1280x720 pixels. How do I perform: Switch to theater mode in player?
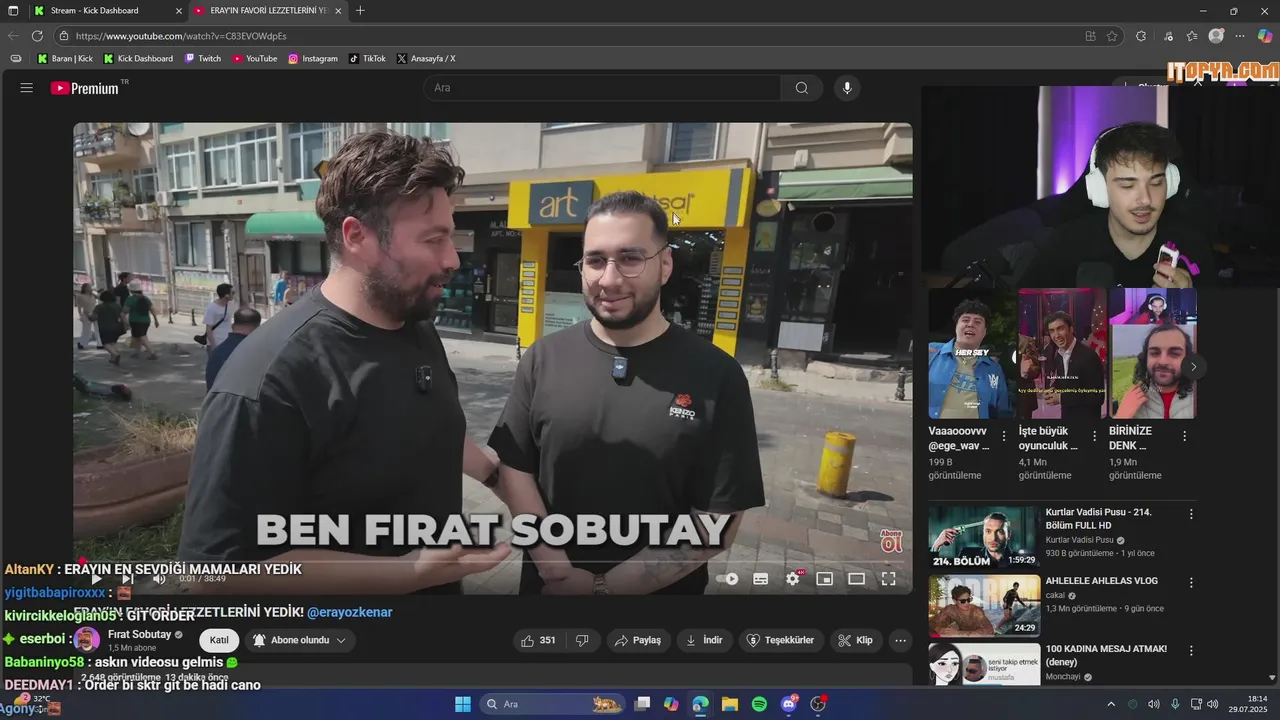tap(856, 578)
